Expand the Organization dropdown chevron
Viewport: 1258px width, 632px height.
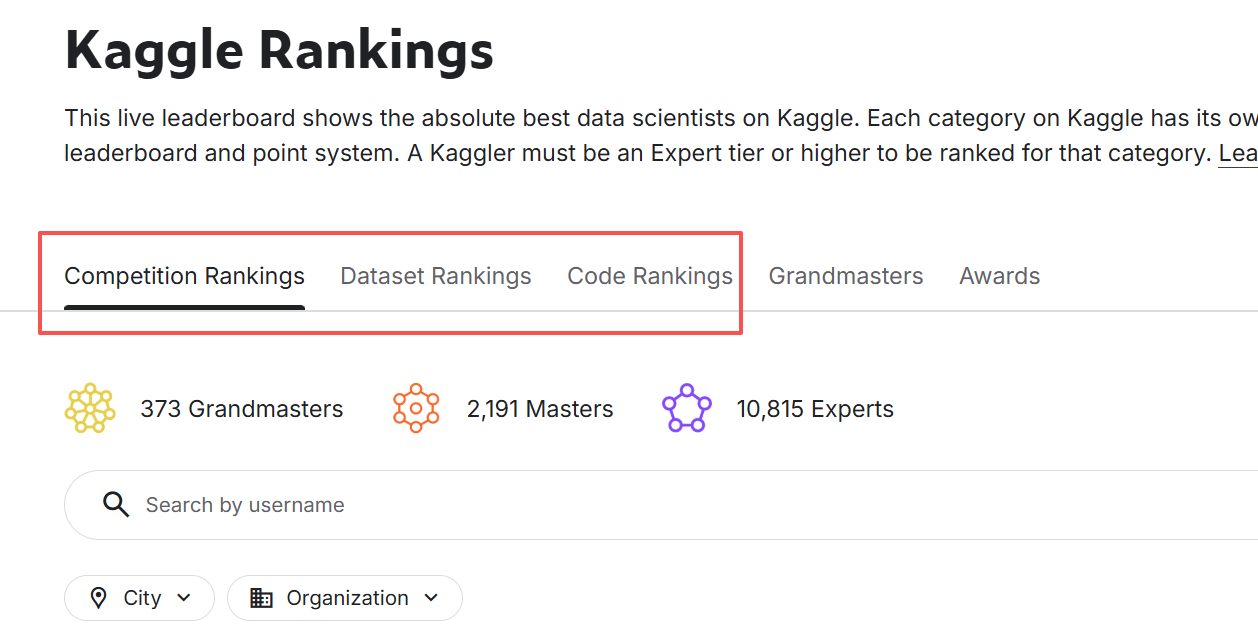click(x=431, y=598)
